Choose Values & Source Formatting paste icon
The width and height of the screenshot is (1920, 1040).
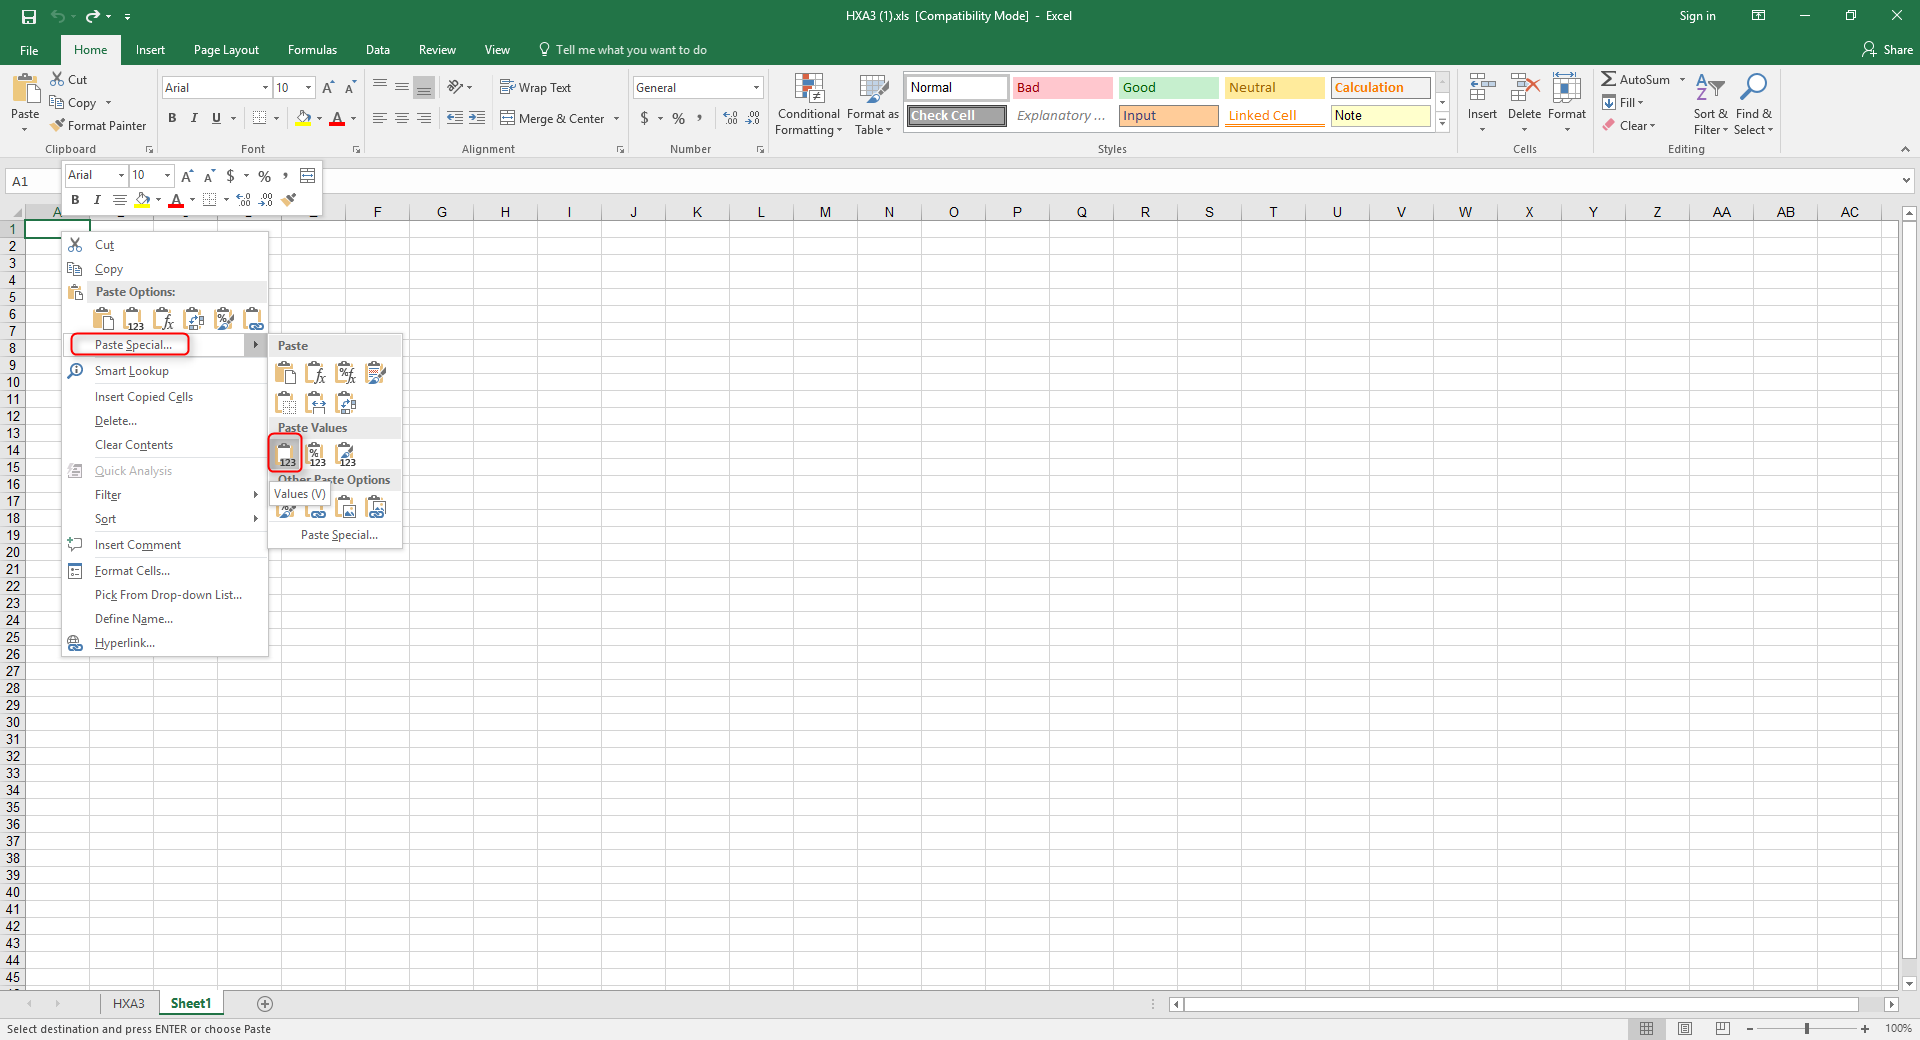coord(346,454)
